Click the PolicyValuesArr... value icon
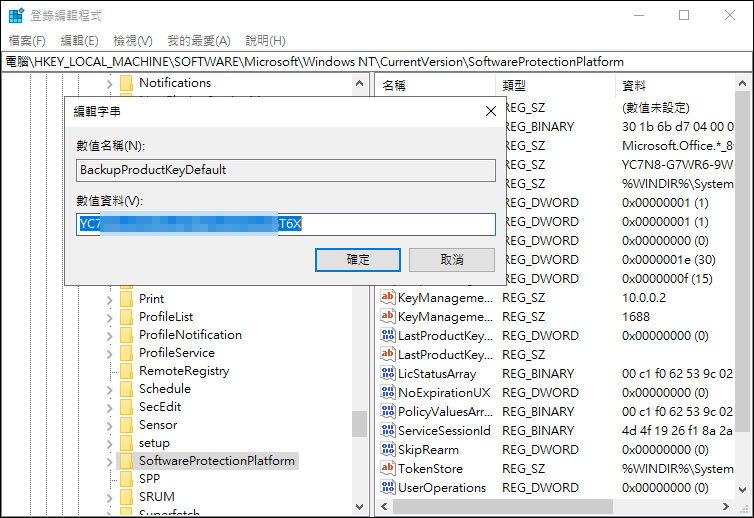Viewport: 754px width, 518px height. (388, 411)
